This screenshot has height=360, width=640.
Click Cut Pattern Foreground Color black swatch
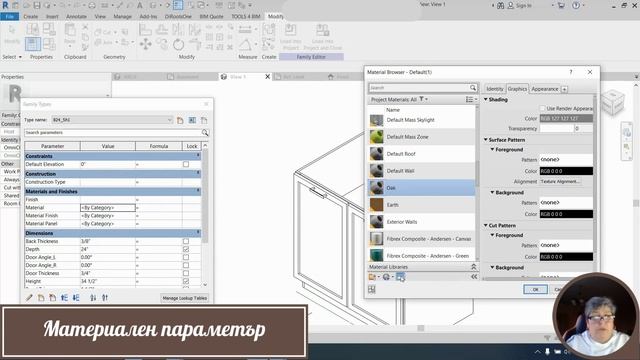pyautogui.click(x=566, y=257)
